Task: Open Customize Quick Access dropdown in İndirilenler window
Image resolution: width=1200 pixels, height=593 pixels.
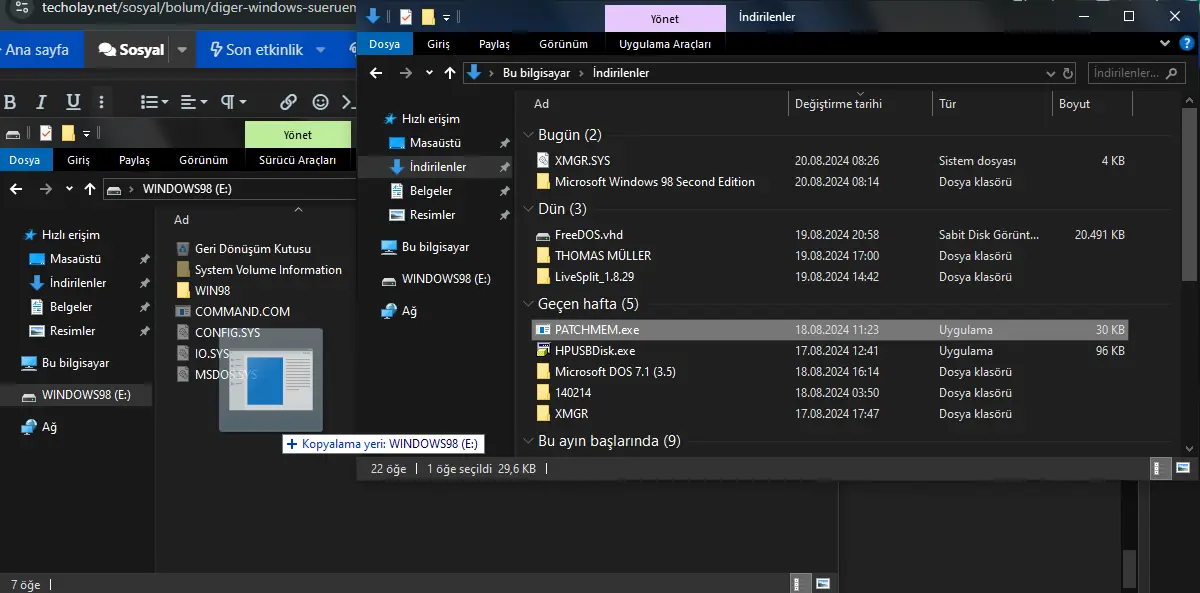Action: [445, 17]
